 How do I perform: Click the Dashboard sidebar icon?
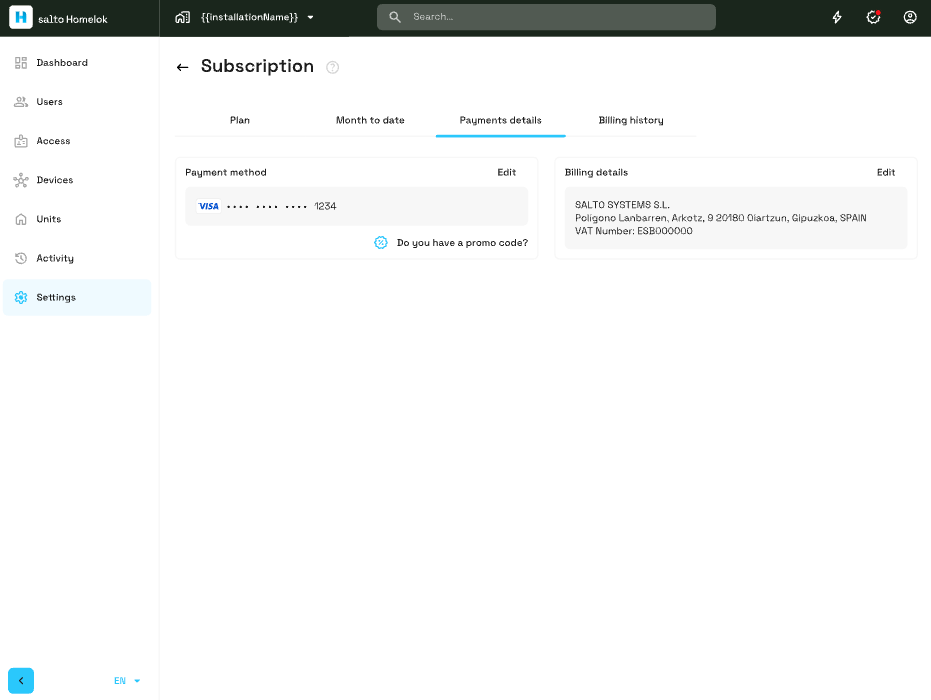point(21,63)
